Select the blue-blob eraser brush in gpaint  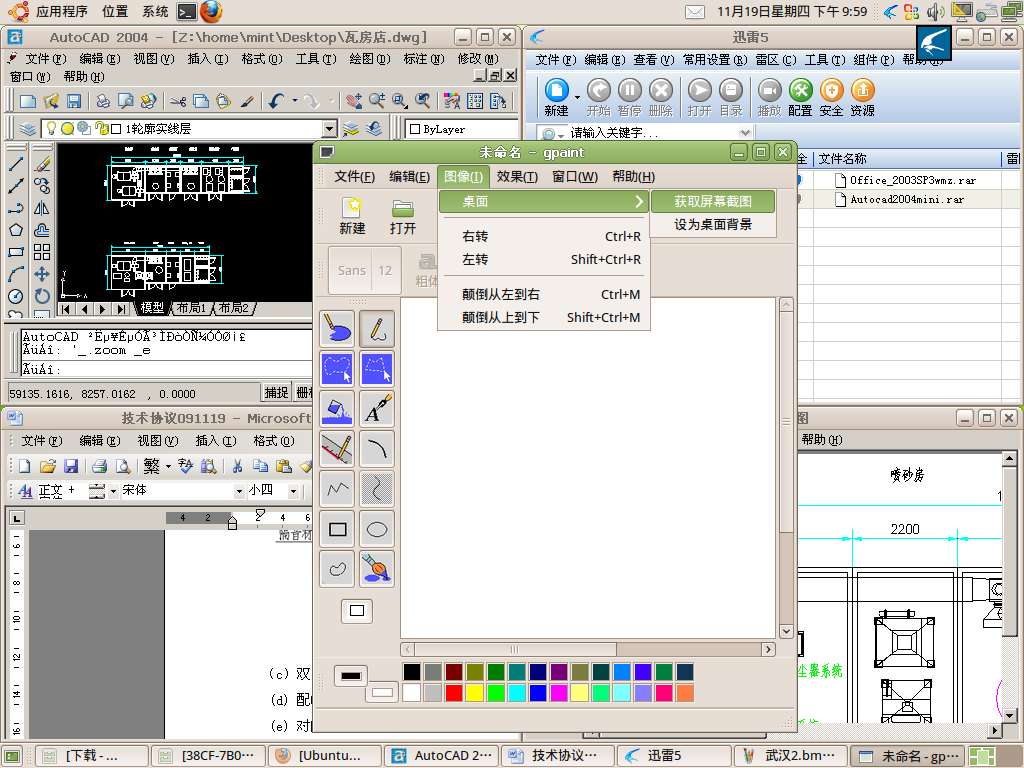(338, 328)
